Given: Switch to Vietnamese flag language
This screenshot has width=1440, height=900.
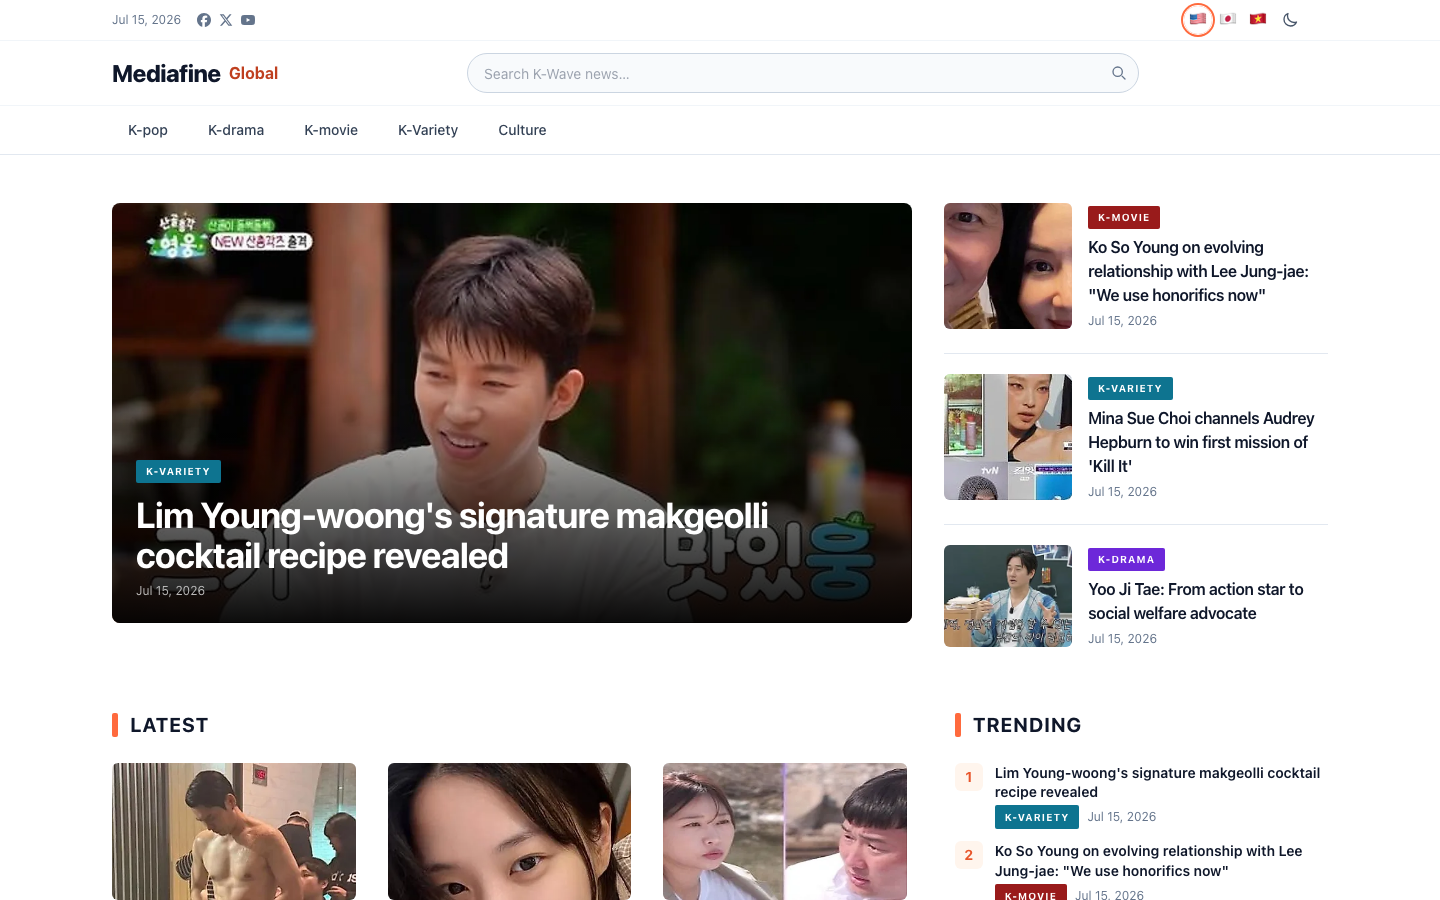Looking at the screenshot, I should coord(1258,19).
